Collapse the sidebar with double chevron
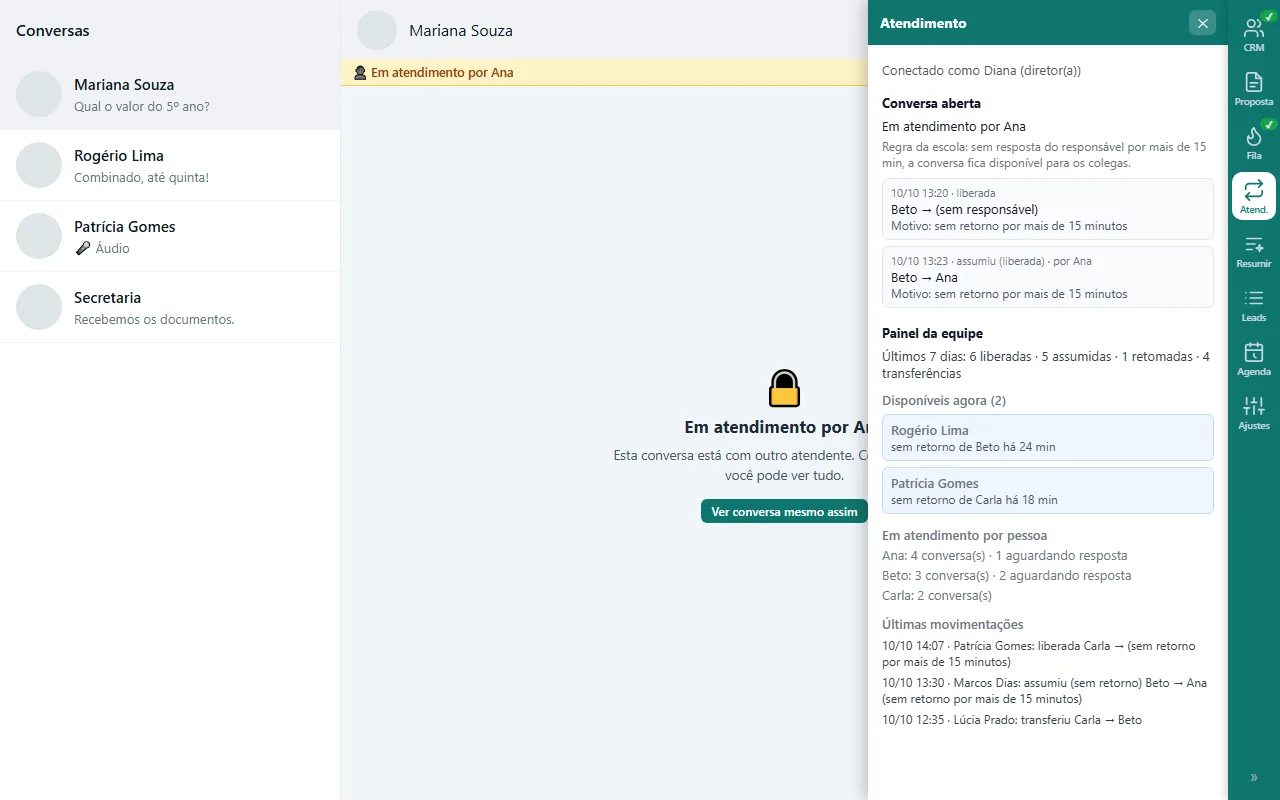 (1254, 777)
